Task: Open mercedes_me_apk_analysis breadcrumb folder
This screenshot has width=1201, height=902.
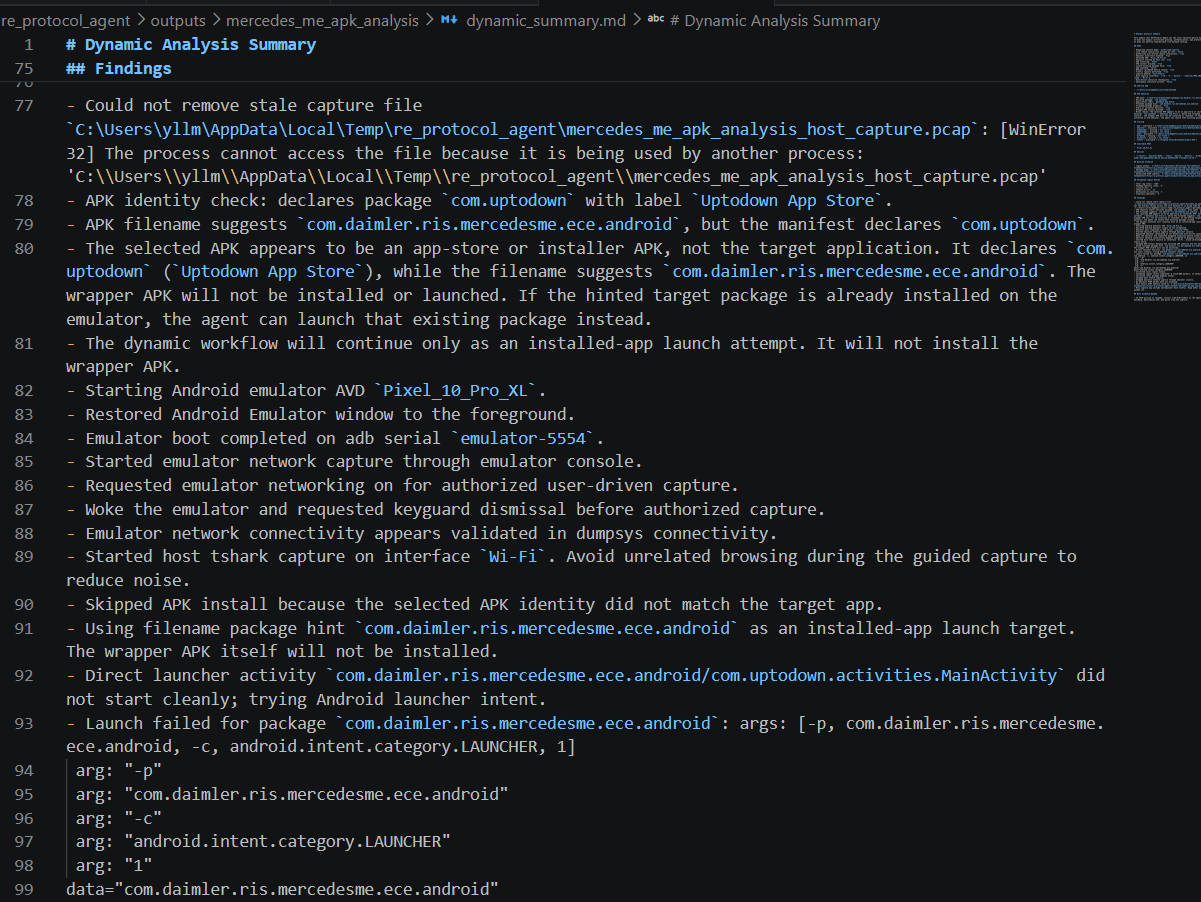Action: 322,20
